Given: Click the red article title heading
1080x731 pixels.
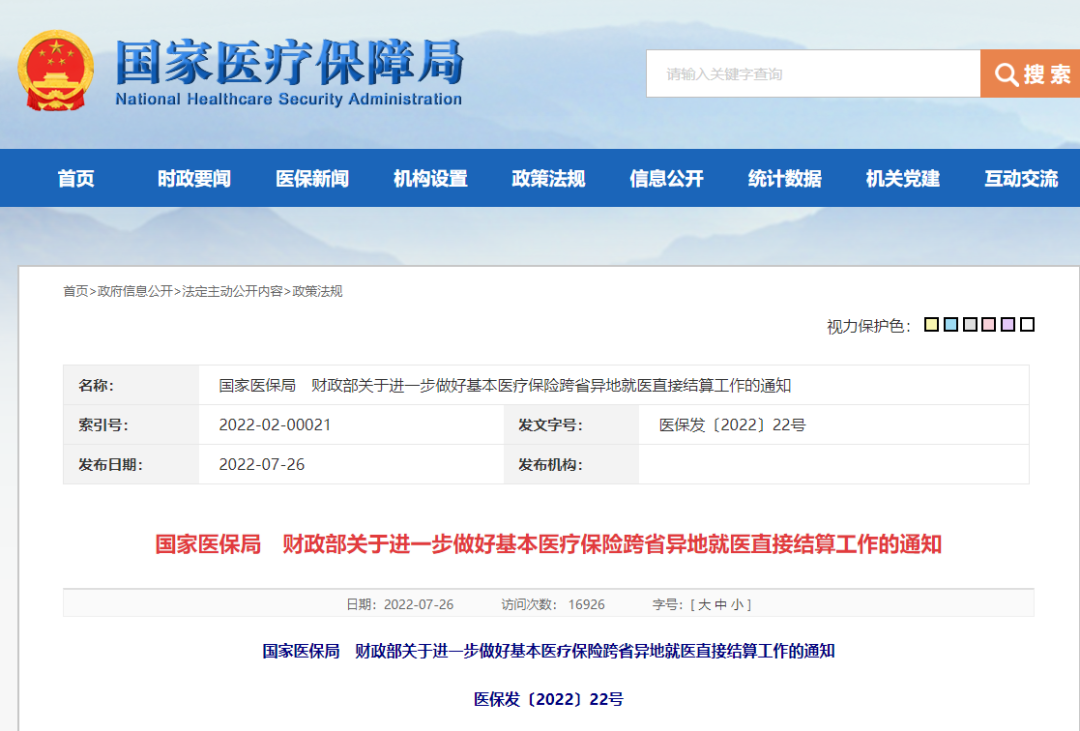Looking at the screenshot, I should pos(548,544).
